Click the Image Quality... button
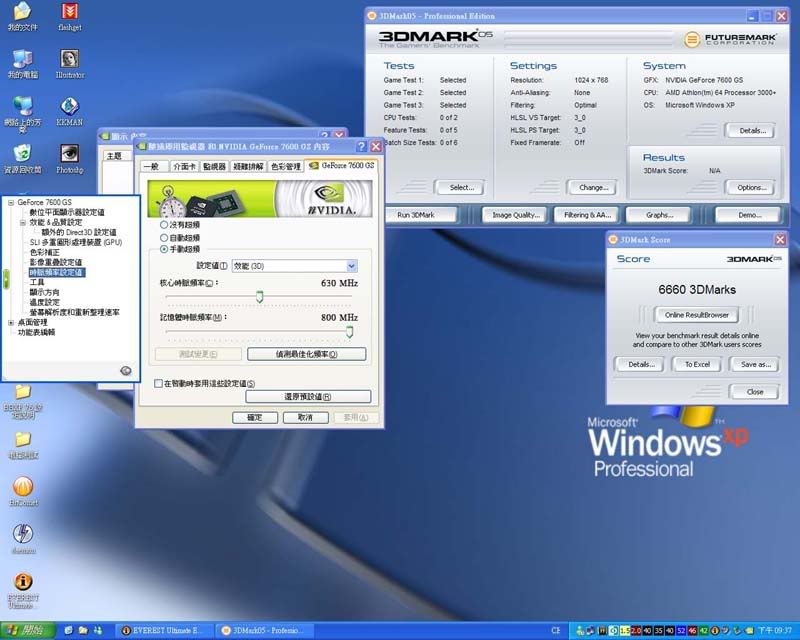This screenshot has width=800, height=640. pyautogui.click(x=515, y=215)
